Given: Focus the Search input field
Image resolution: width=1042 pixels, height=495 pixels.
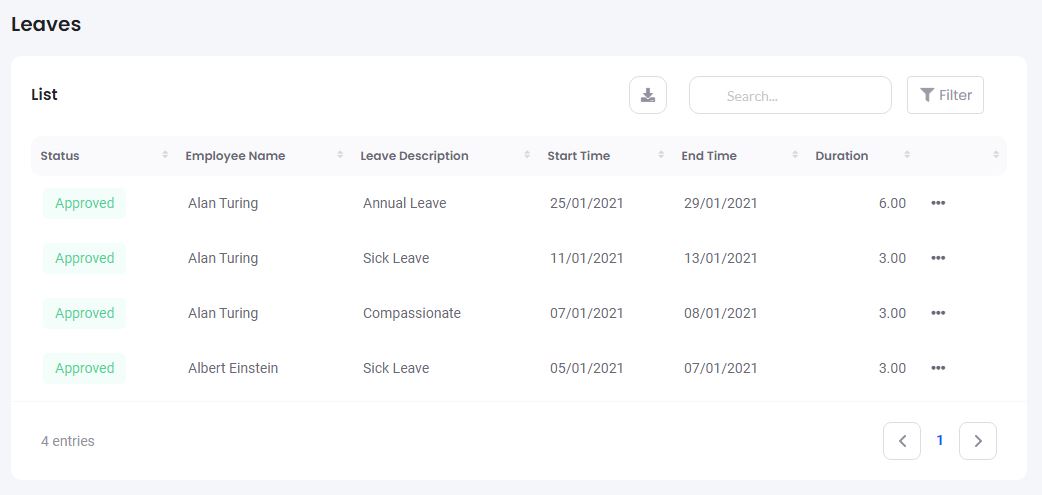Looking at the screenshot, I should [790, 96].
